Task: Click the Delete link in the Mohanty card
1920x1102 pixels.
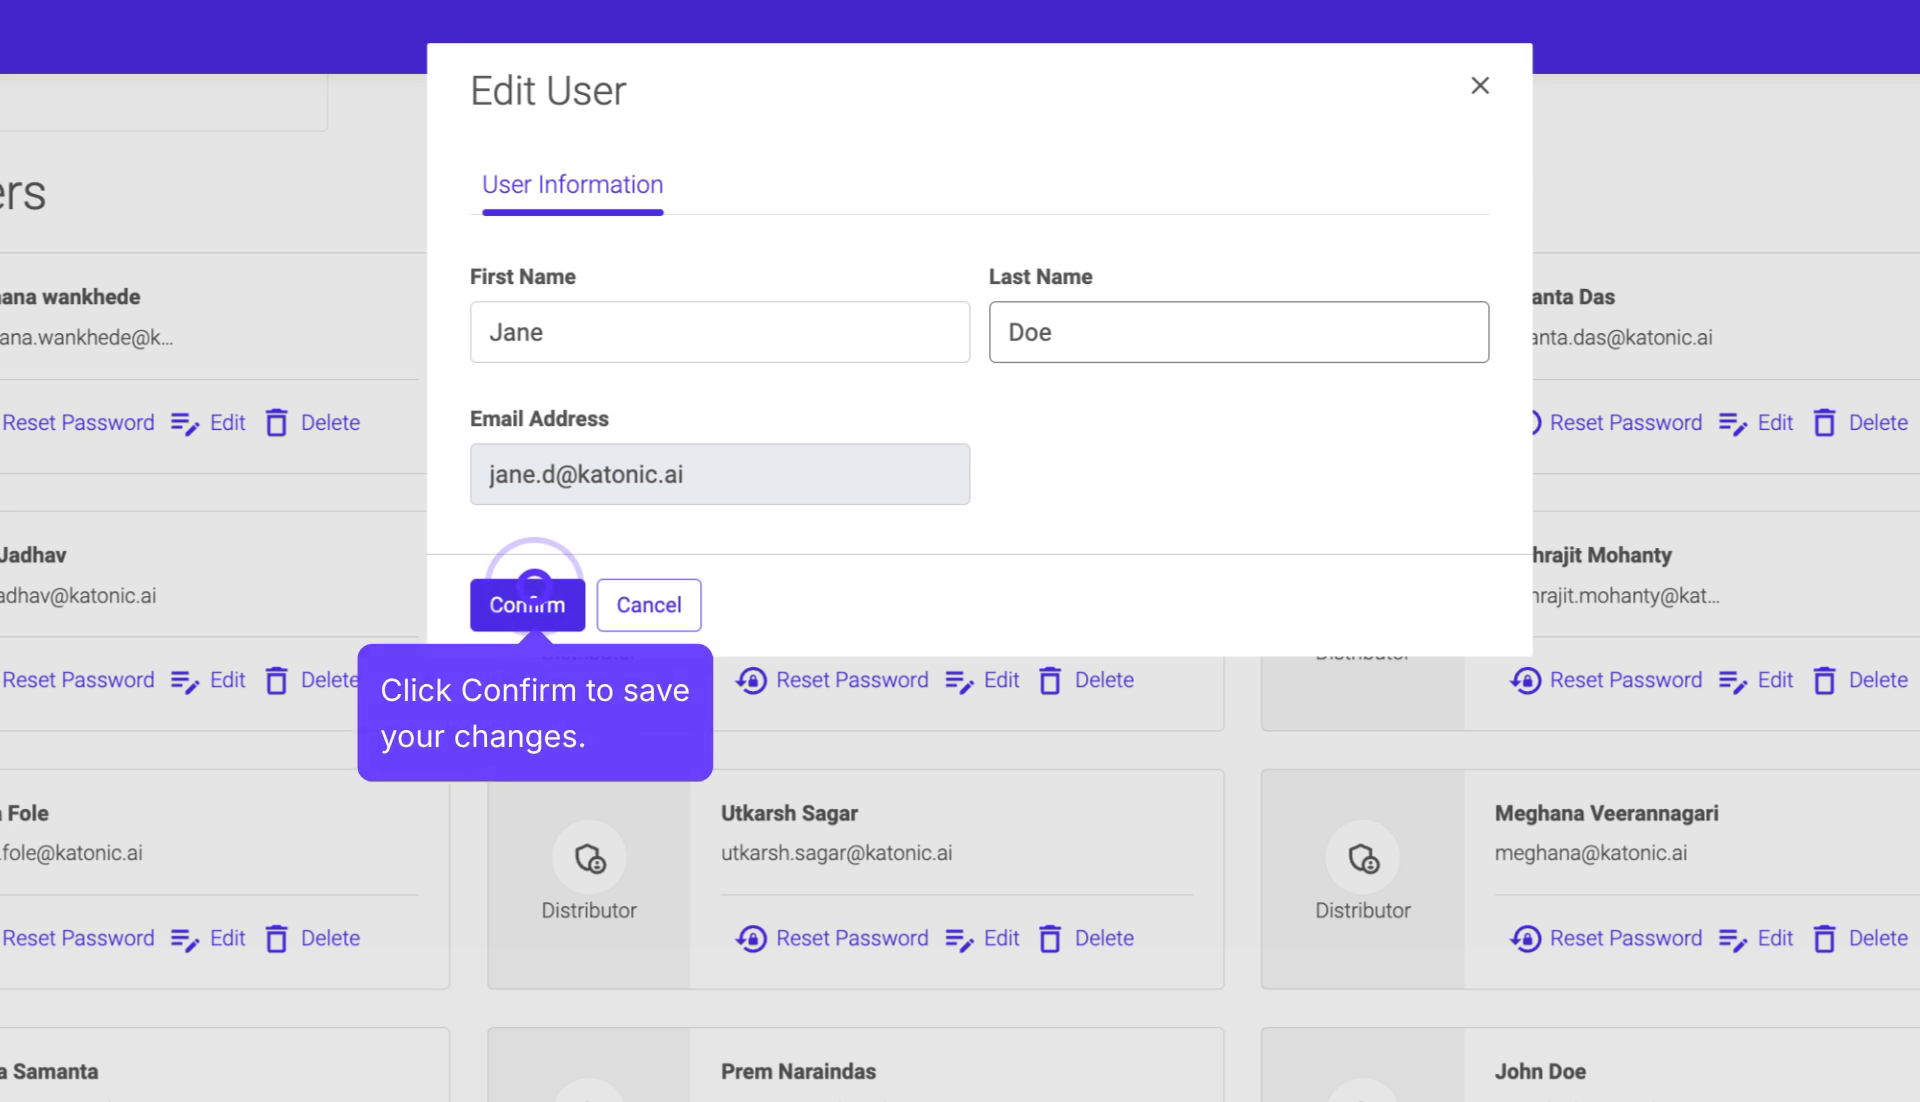Action: coord(1884,680)
